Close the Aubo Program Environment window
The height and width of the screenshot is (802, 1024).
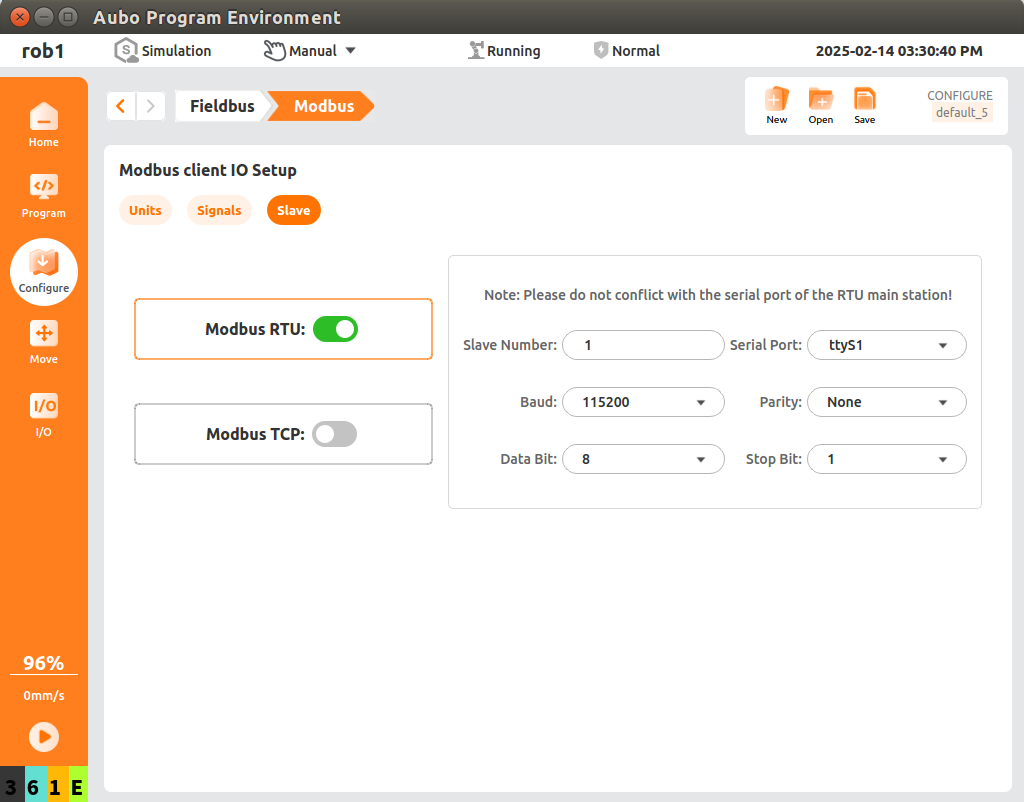point(20,16)
